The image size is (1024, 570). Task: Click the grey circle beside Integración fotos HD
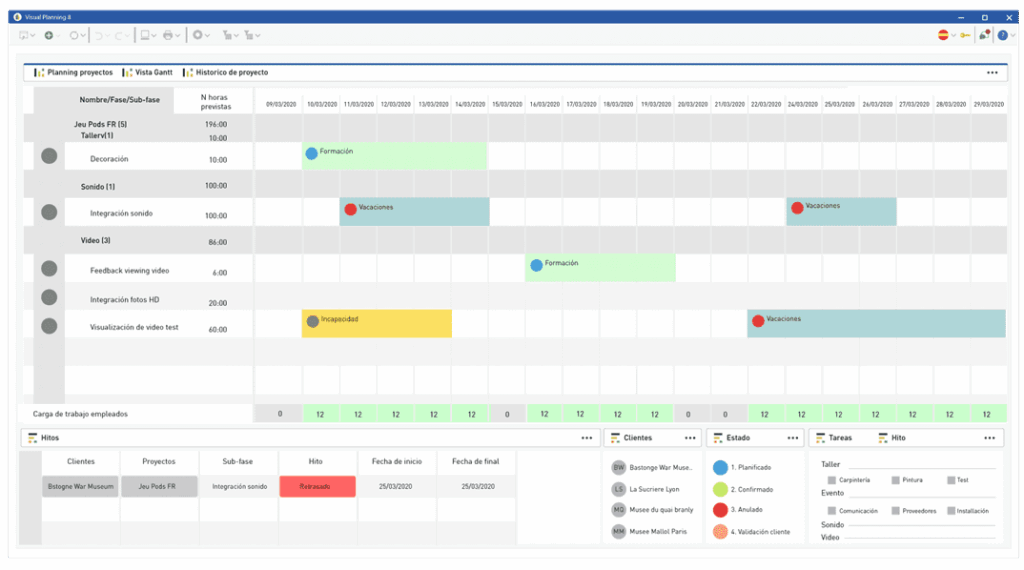coord(49,297)
